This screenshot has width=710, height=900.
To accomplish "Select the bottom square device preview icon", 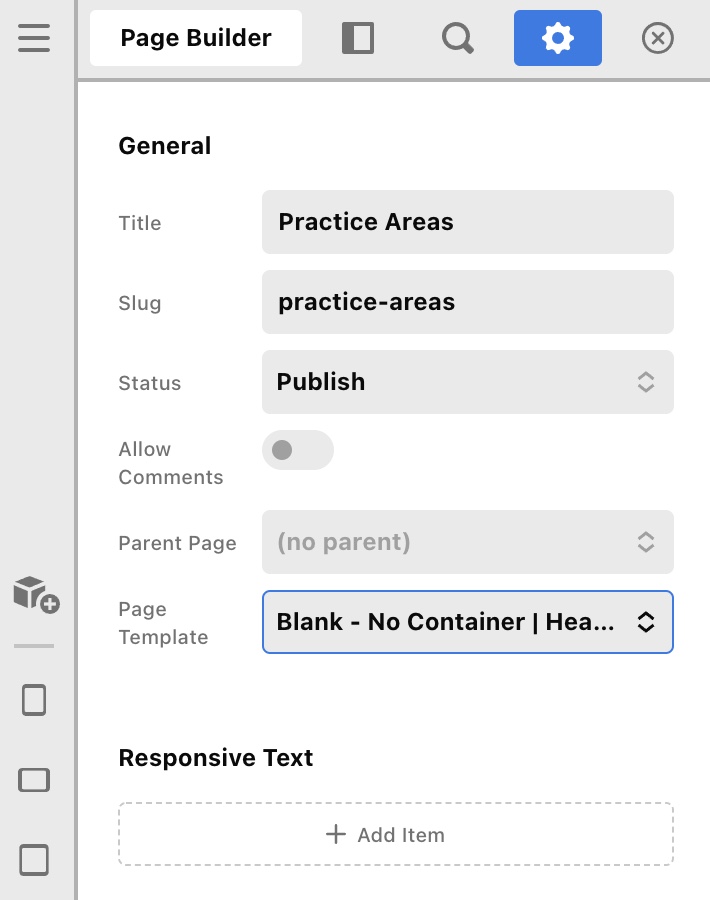I will pos(34,860).
